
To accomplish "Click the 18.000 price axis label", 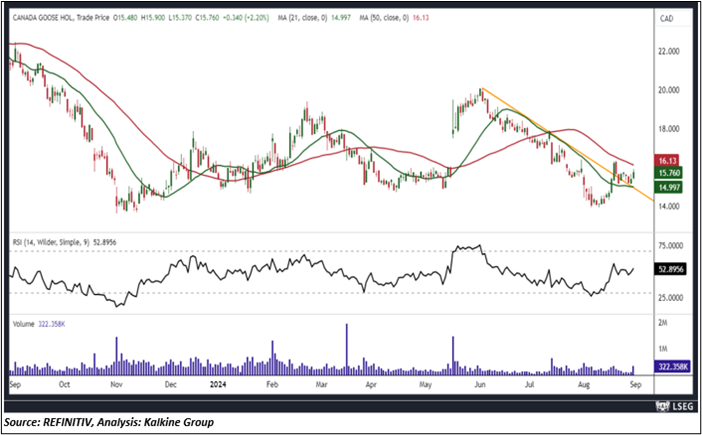I will (x=669, y=129).
